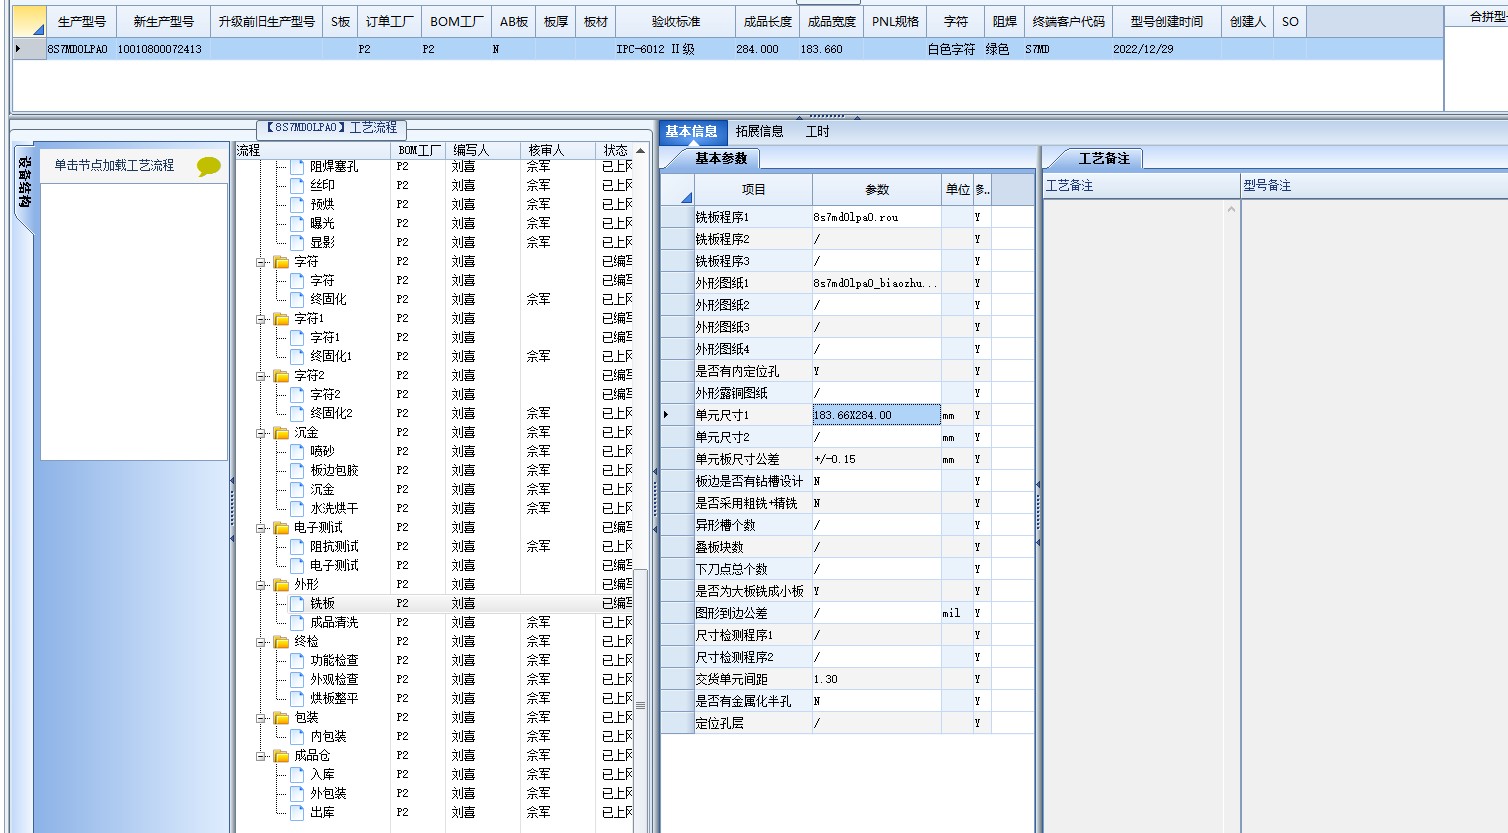The image size is (1508, 833).
Task: Select the 工艺备注 panel tab
Action: point(1104,158)
